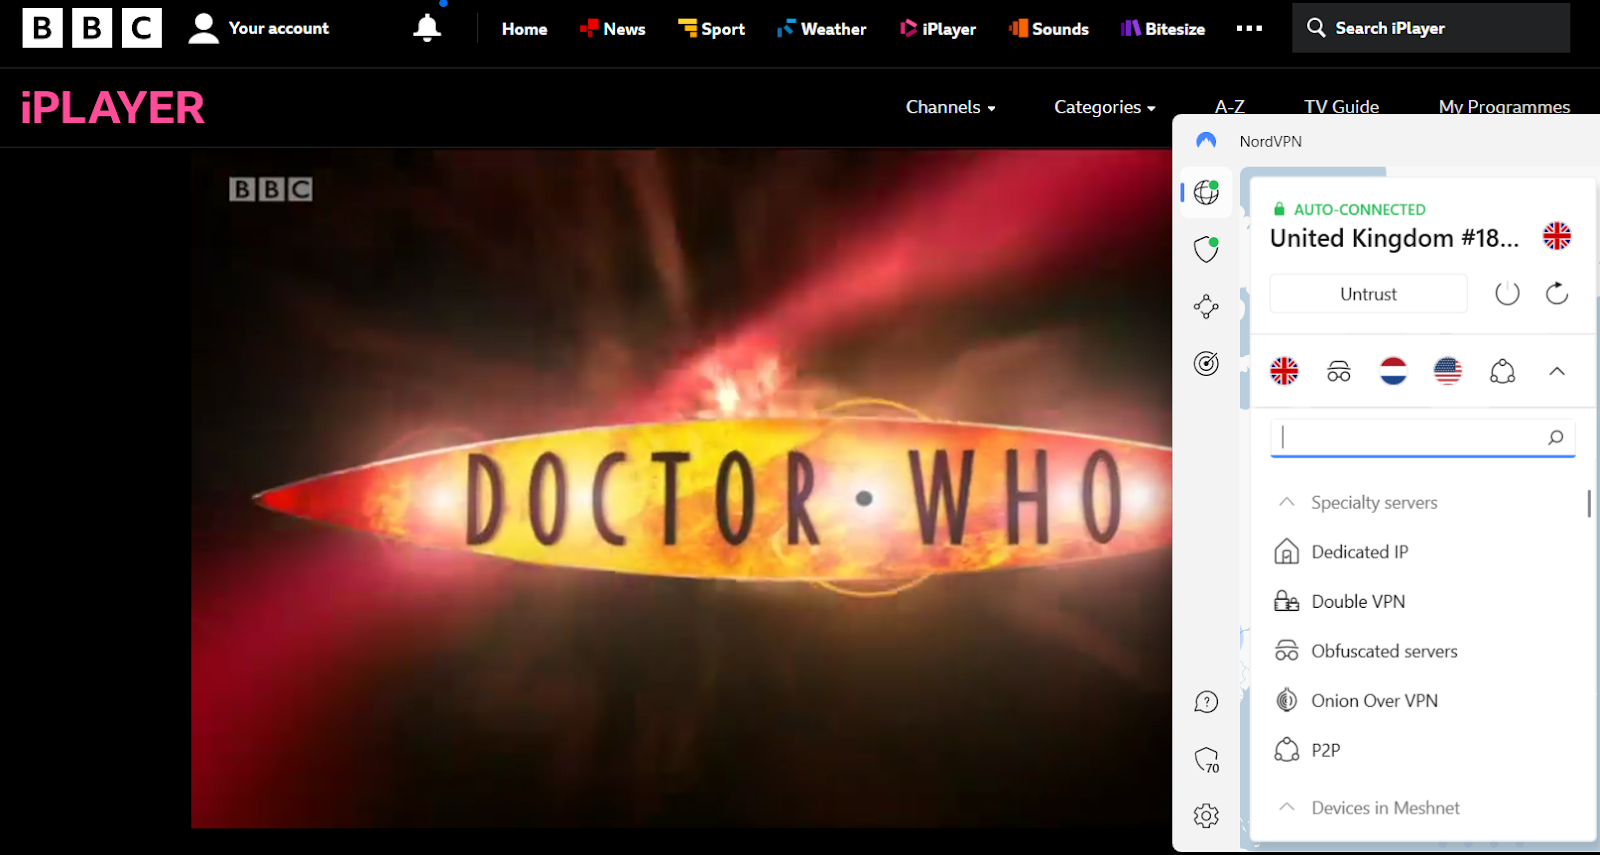Click the UK flag next to server name
Image resolution: width=1600 pixels, height=855 pixels.
coord(1557,236)
